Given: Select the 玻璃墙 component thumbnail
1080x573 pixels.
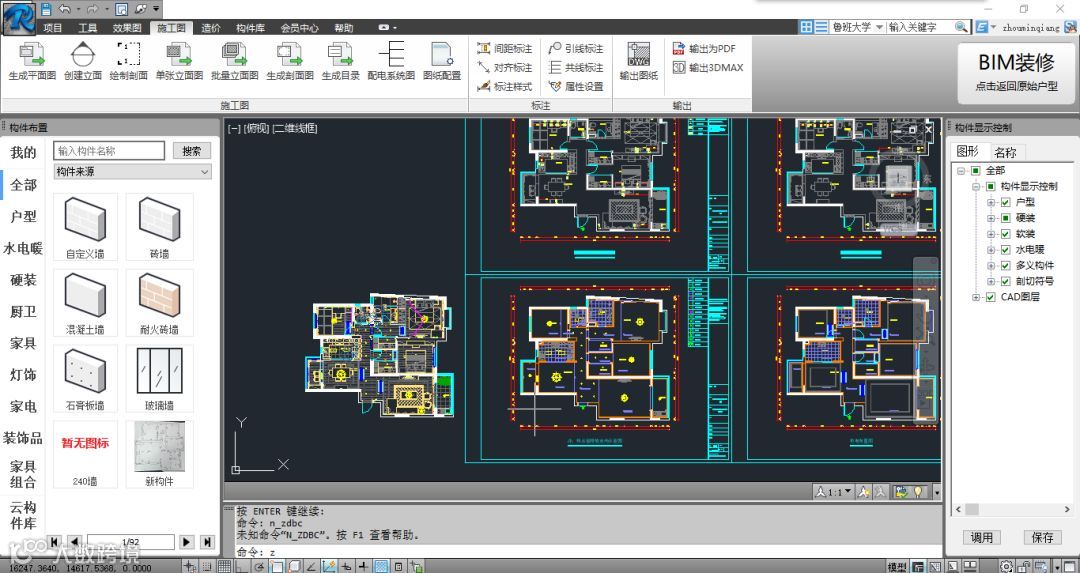Looking at the screenshot, I should (x=159, y=378).
